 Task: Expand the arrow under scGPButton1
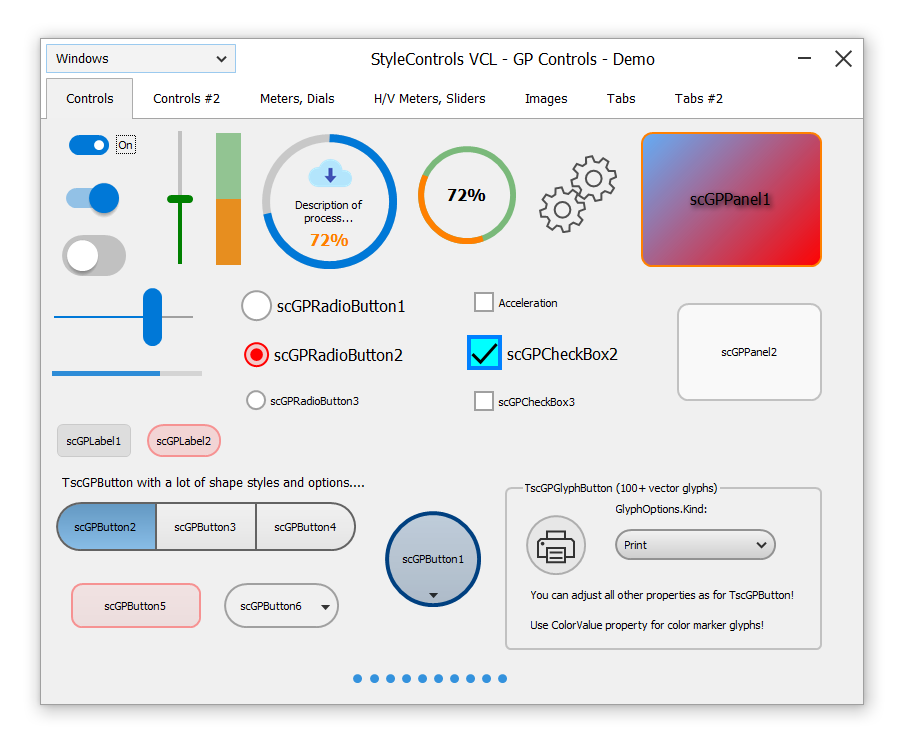(x=433, y=595)
